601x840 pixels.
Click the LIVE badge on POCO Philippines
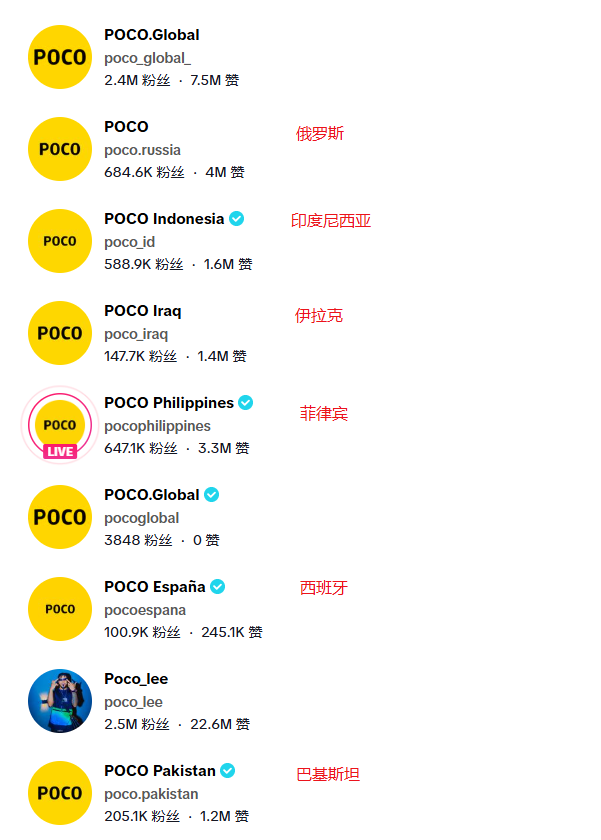pos(60,451)
